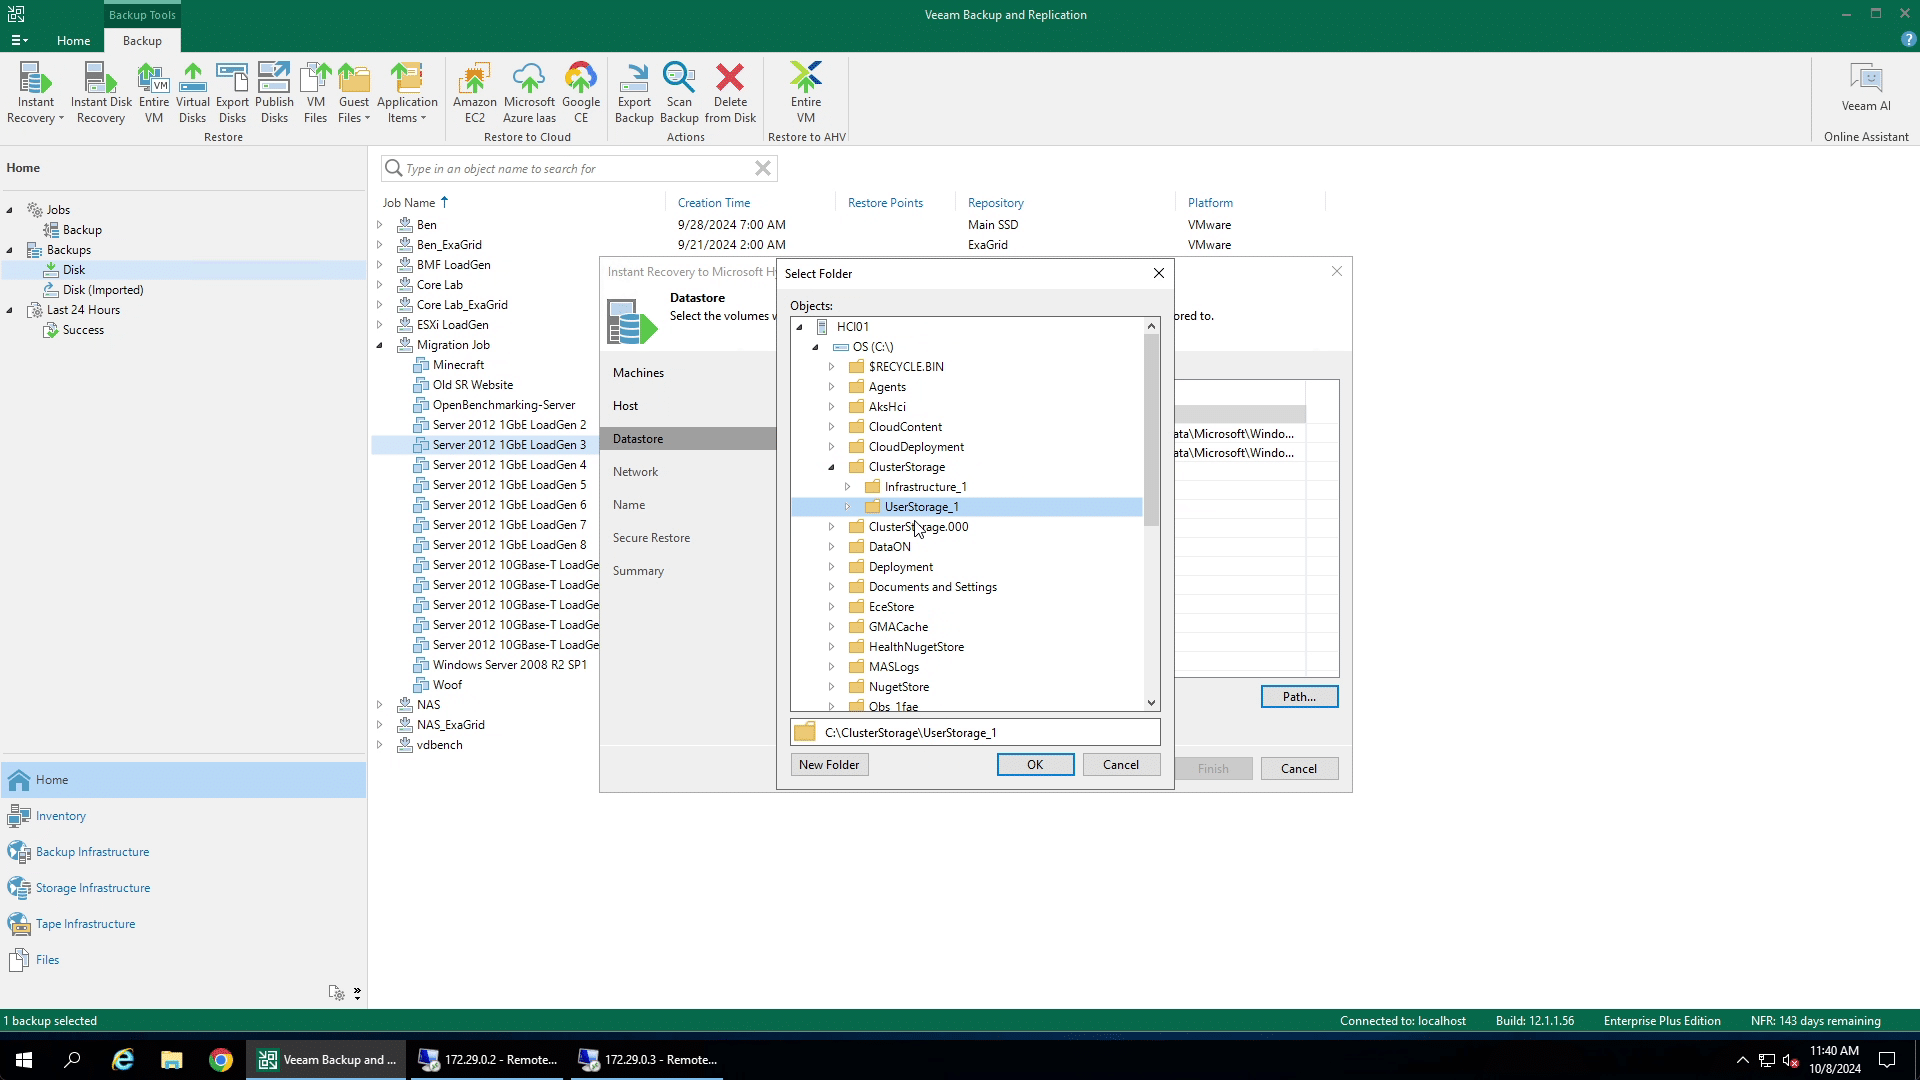Viewport: 1920px width, 1080px height.
Task: Switch to the 172.29.0.2 Remote taskbar window
Action: pyautogui.click(x=487, y=1060)
